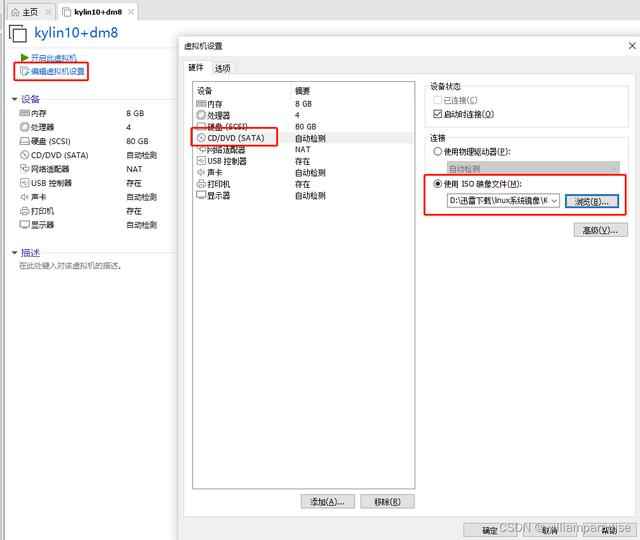Click 取消 button in settings dialog
640x540 pixels.
[549, 530]
